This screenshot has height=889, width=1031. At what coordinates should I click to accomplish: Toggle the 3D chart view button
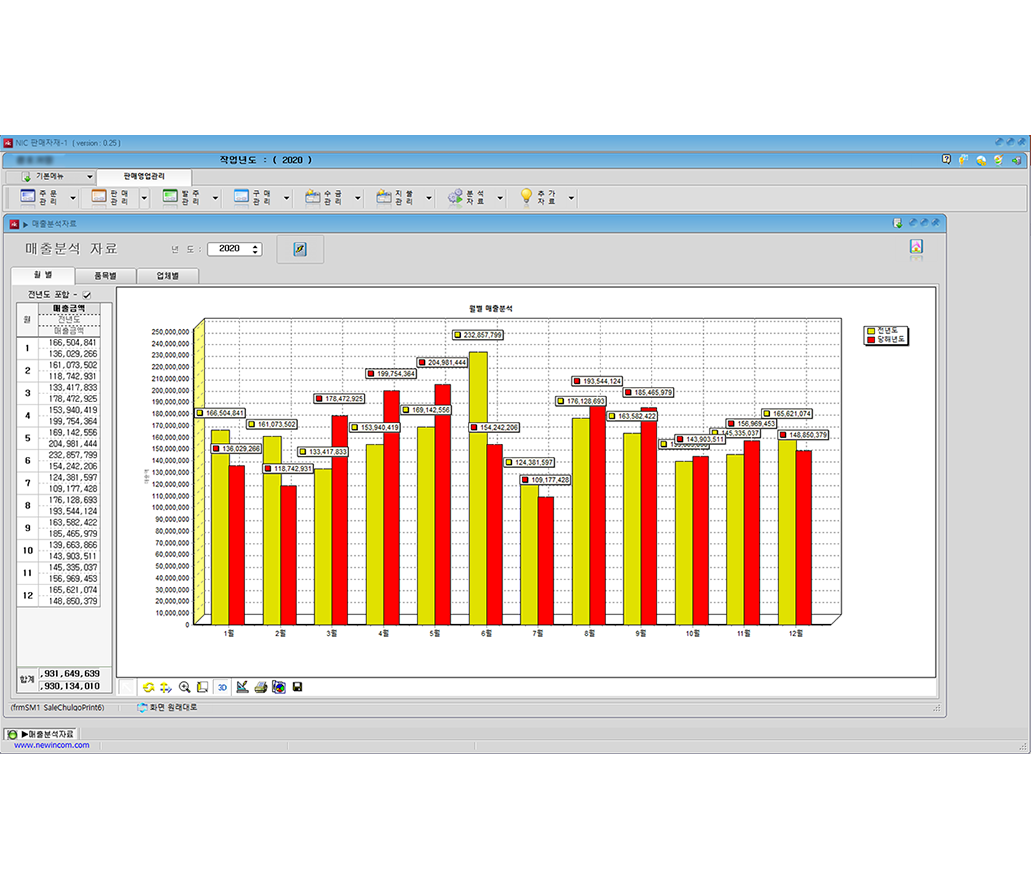(222, 687)
